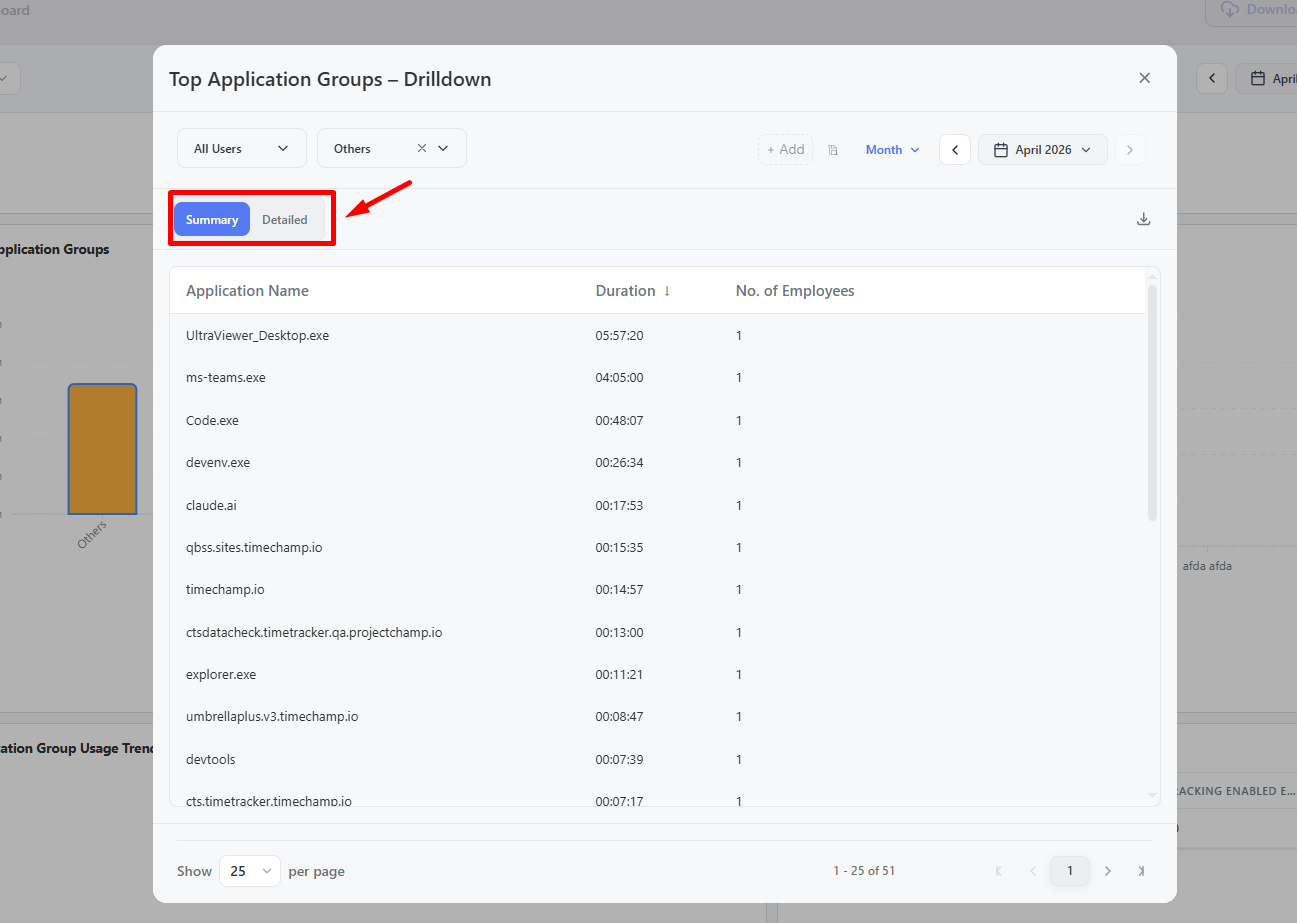Change the rows per page dropdown

pos(250,871)
